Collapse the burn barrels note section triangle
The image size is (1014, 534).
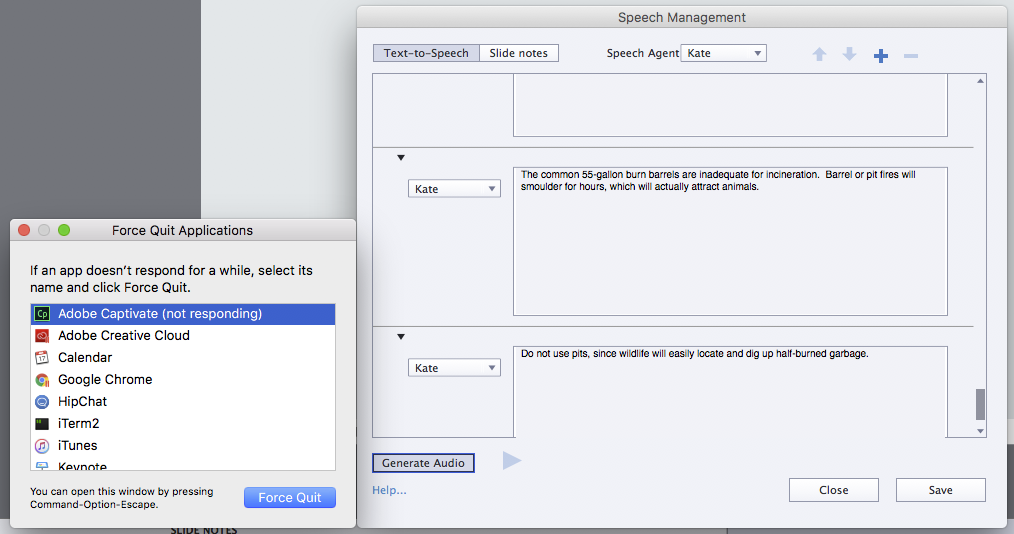[401, 158]
